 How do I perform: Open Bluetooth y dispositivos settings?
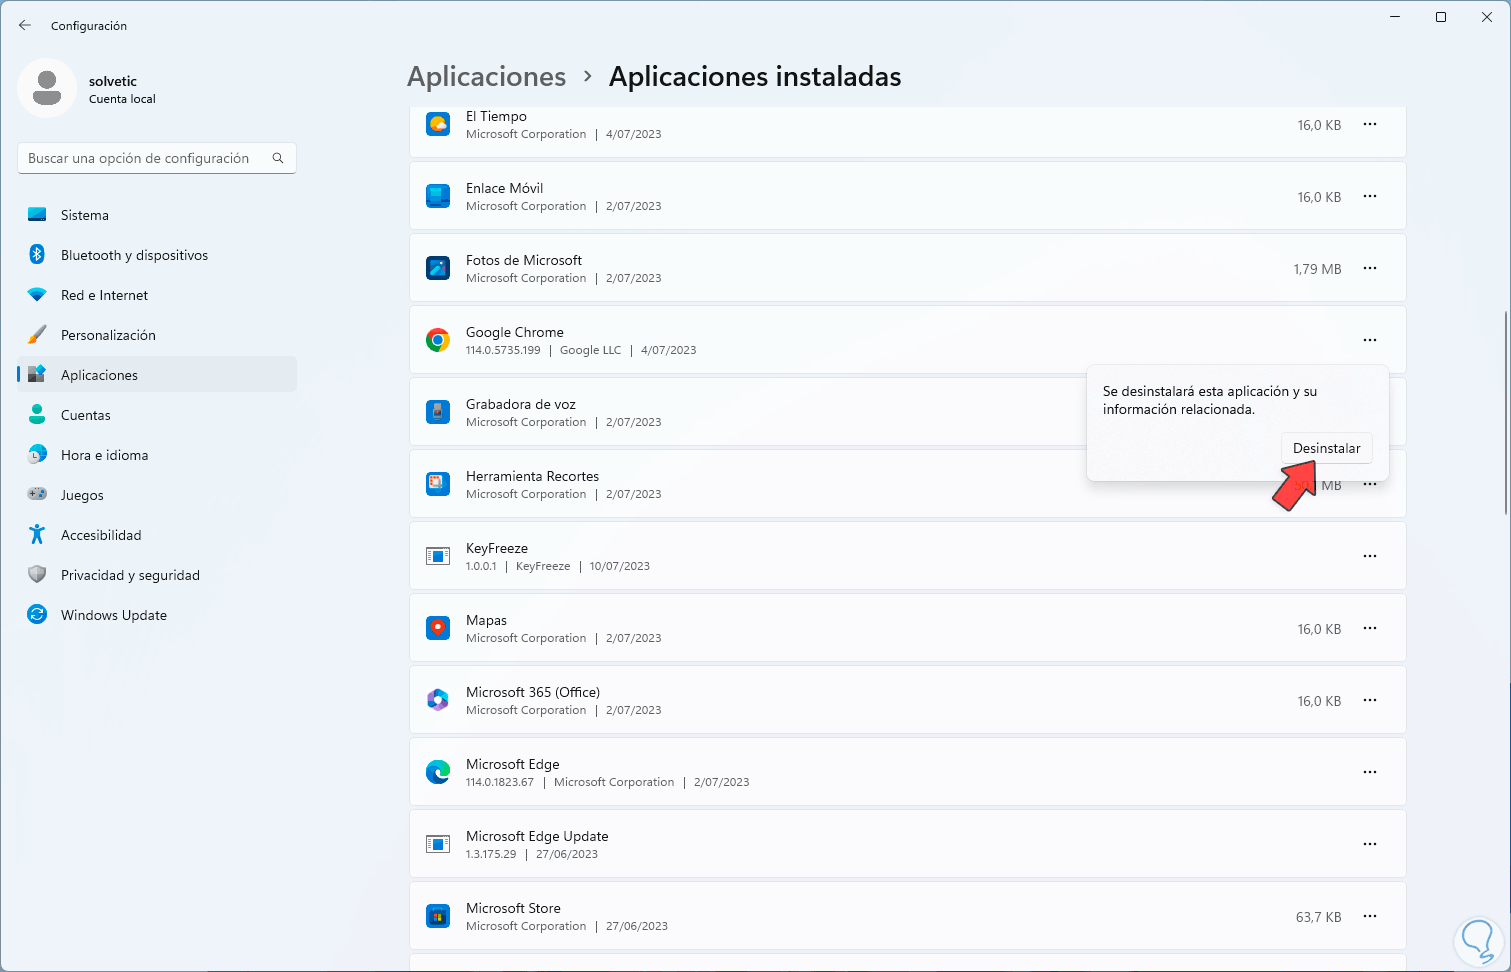tap(157, 255)
